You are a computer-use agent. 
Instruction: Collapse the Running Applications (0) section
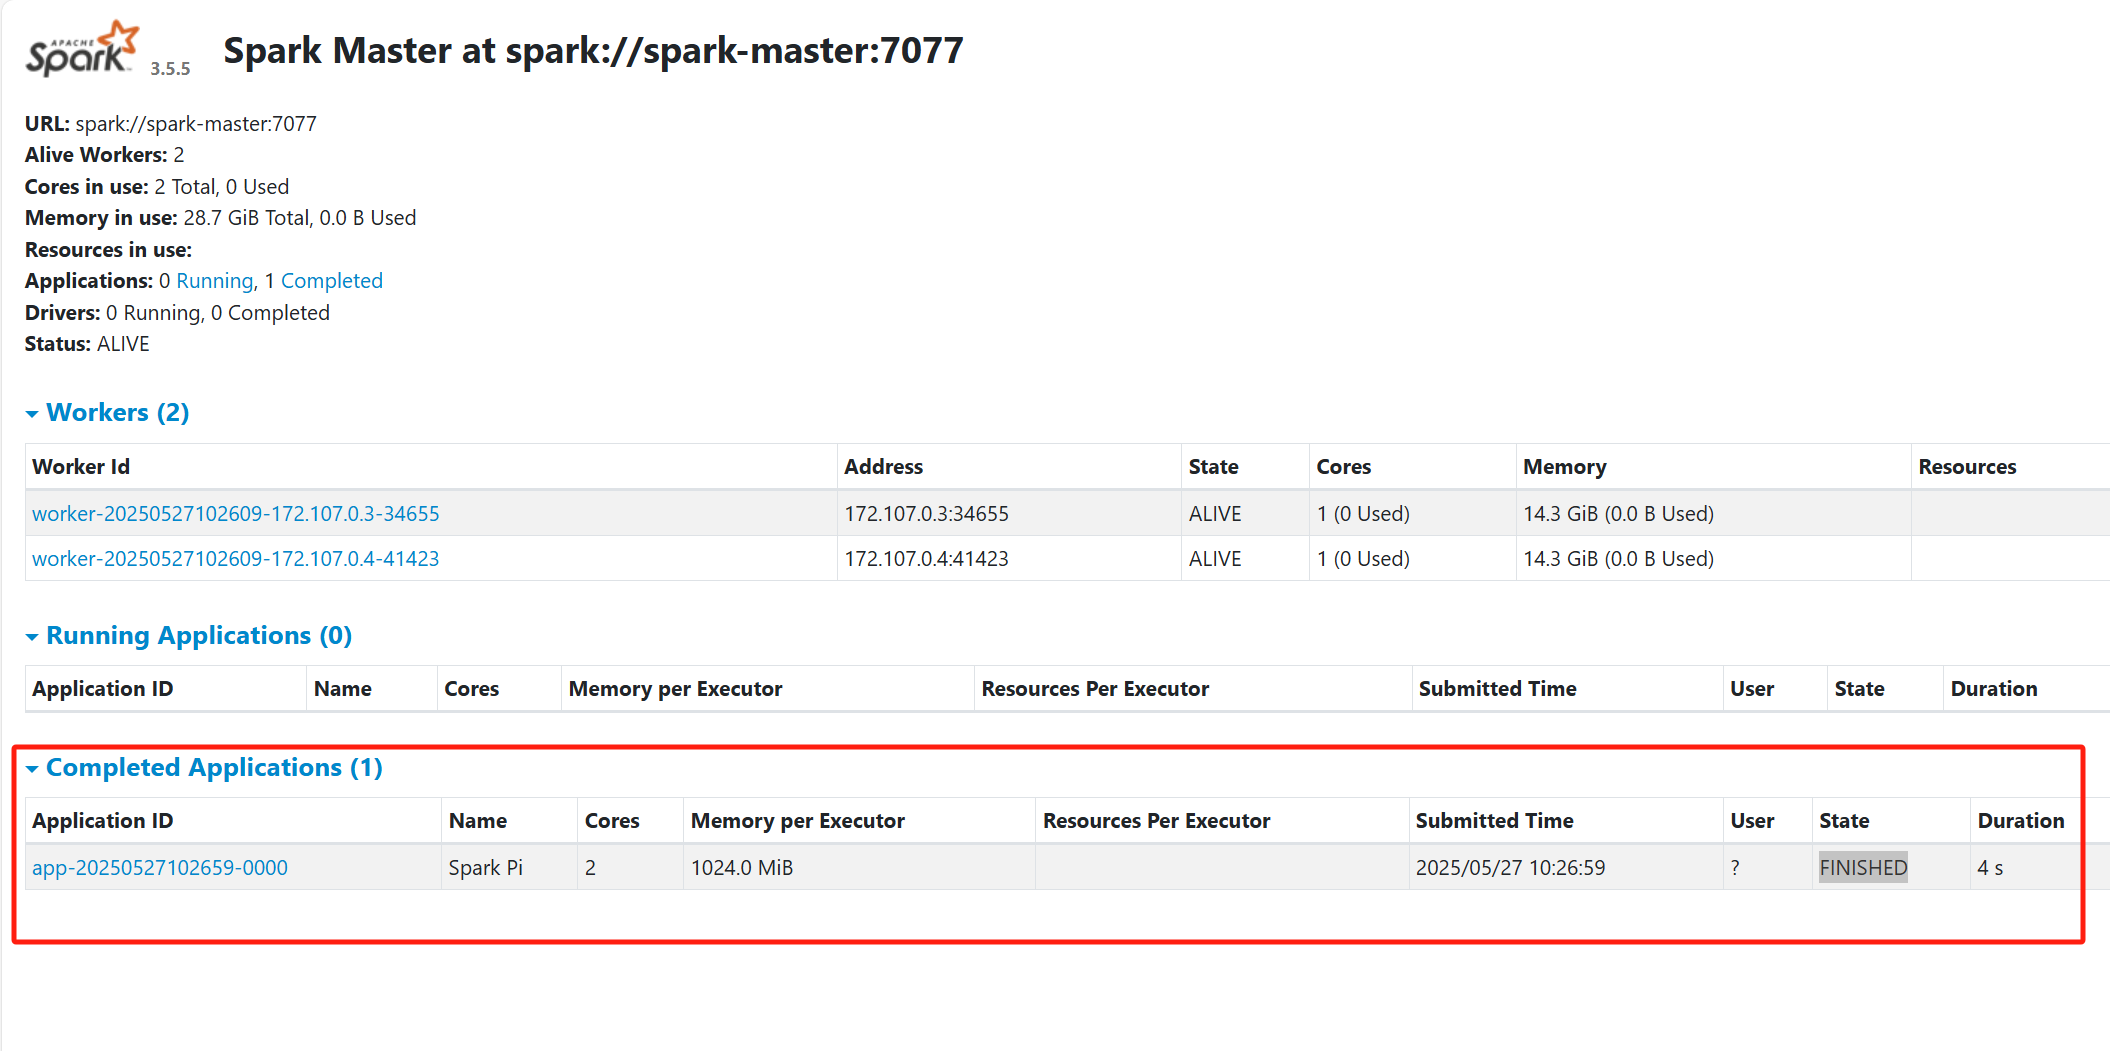188,635
